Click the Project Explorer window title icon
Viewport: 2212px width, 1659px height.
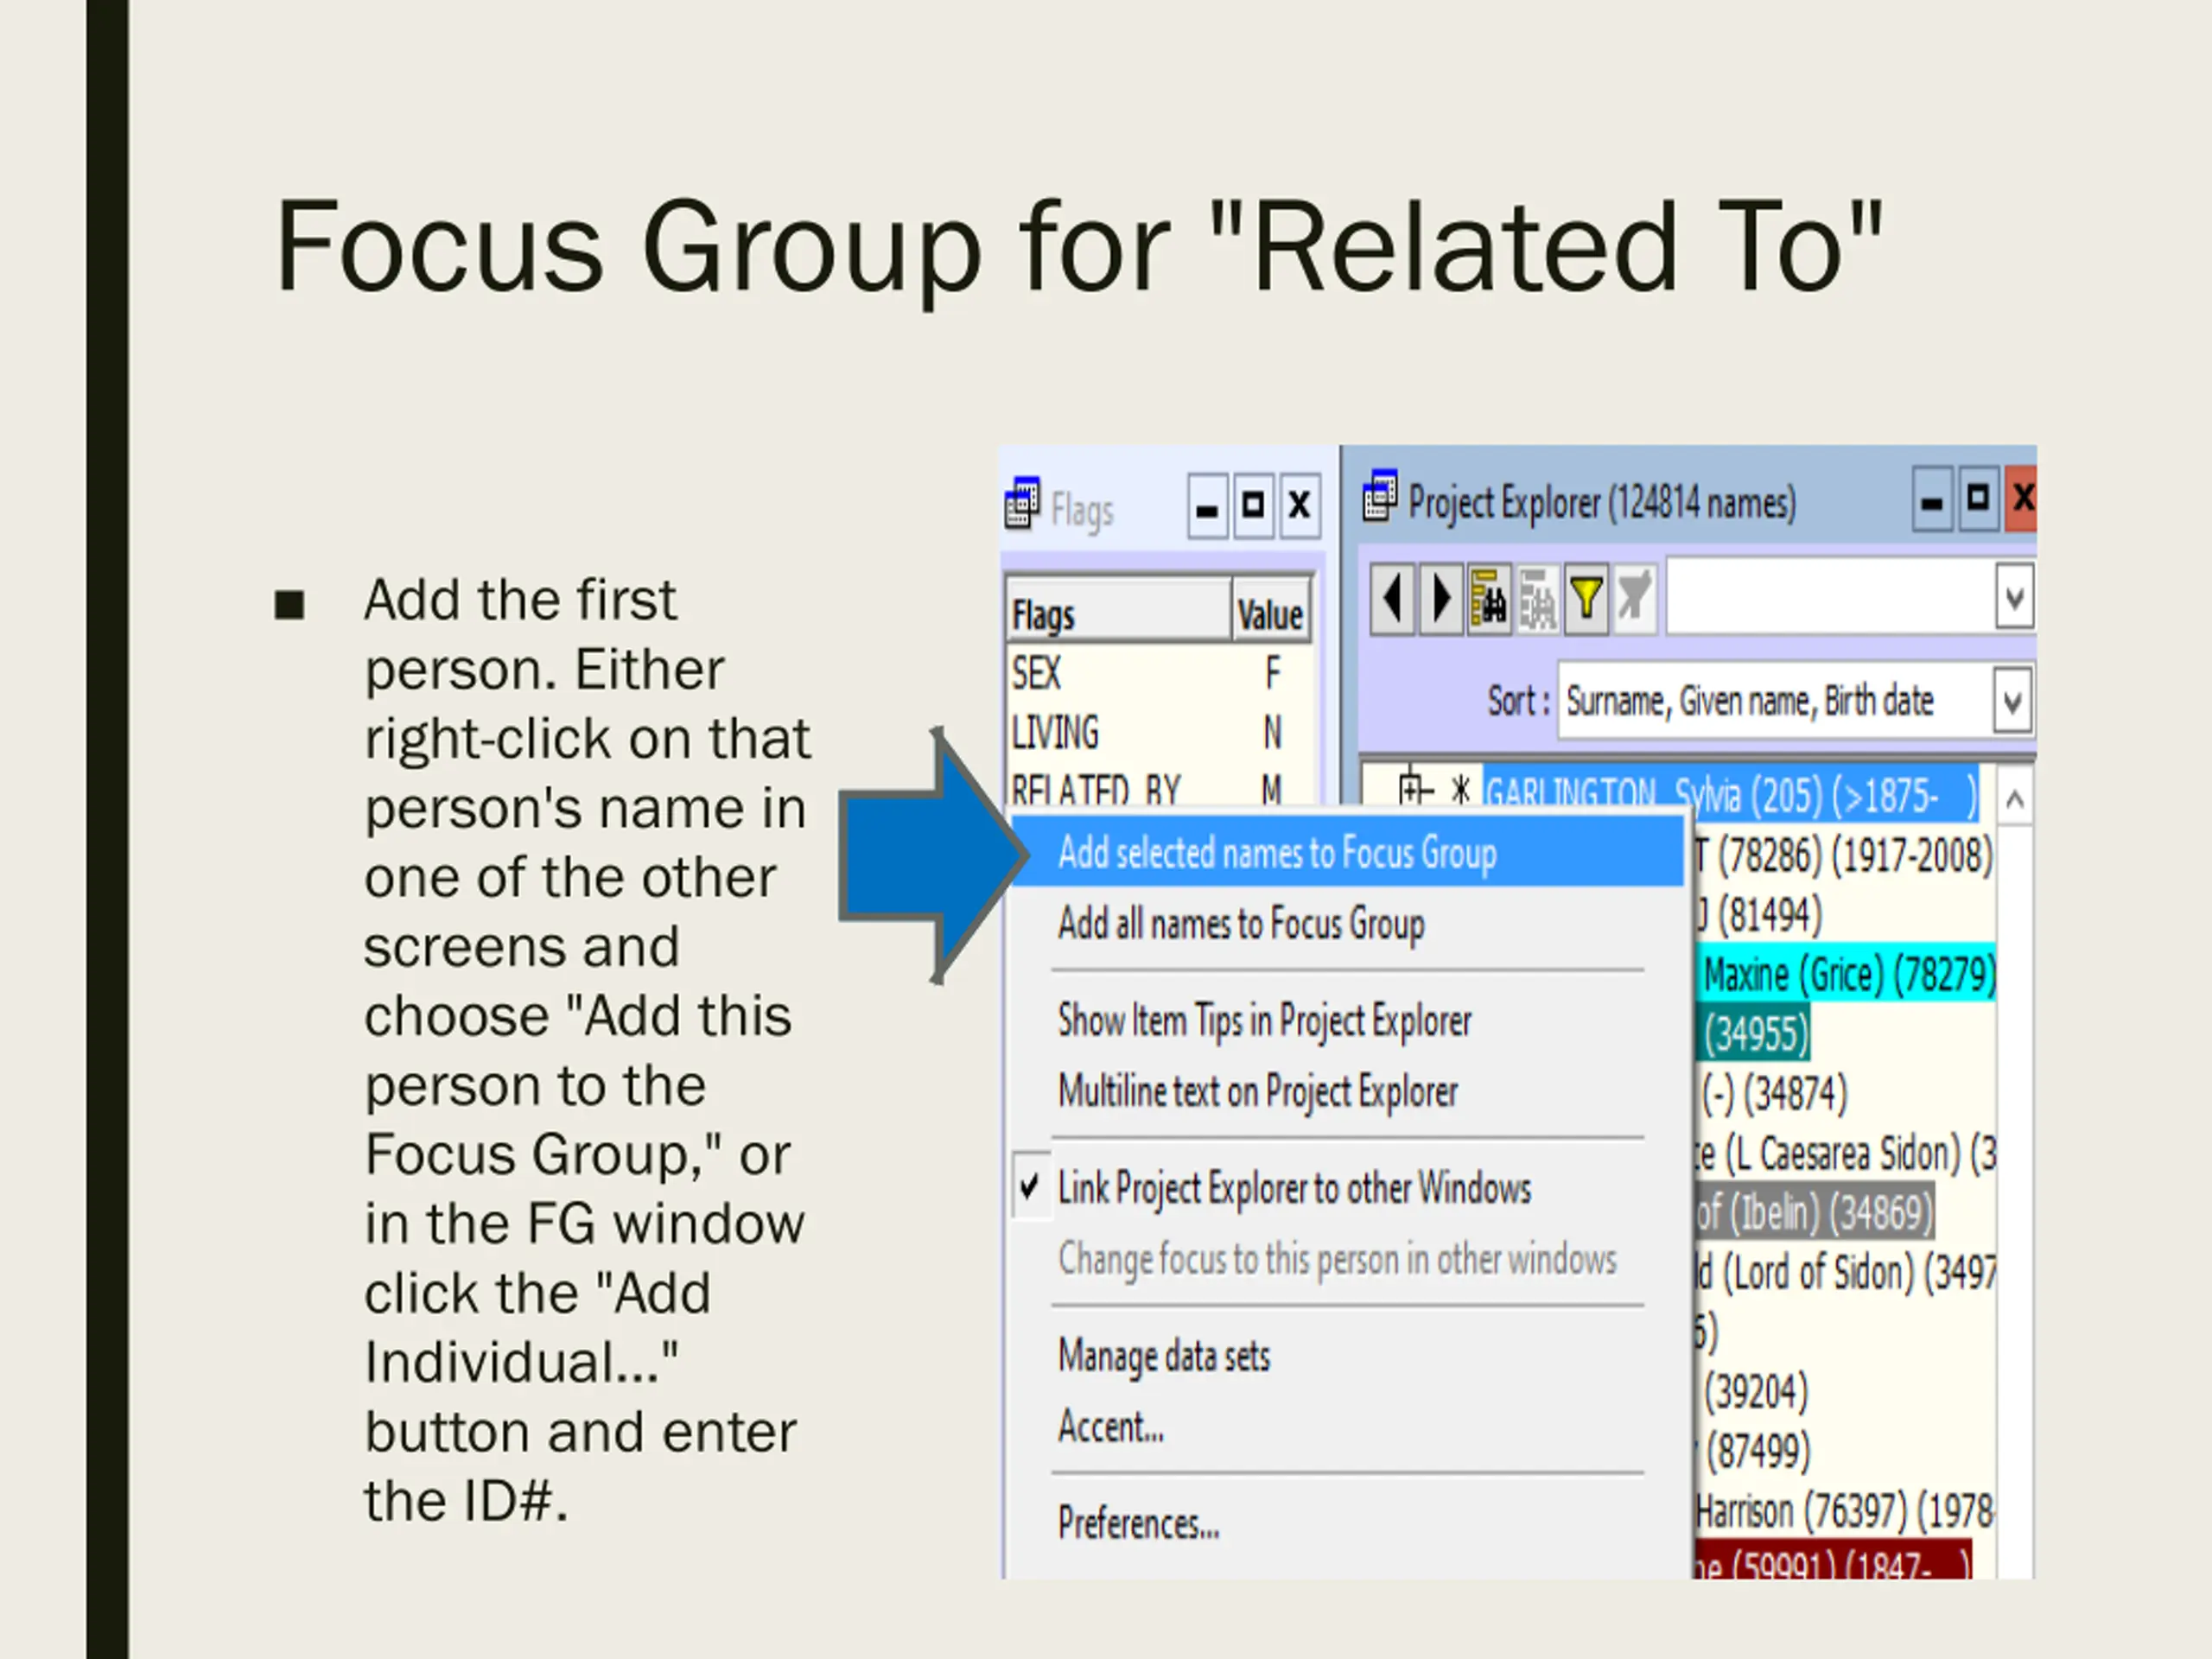[1380, 496]
